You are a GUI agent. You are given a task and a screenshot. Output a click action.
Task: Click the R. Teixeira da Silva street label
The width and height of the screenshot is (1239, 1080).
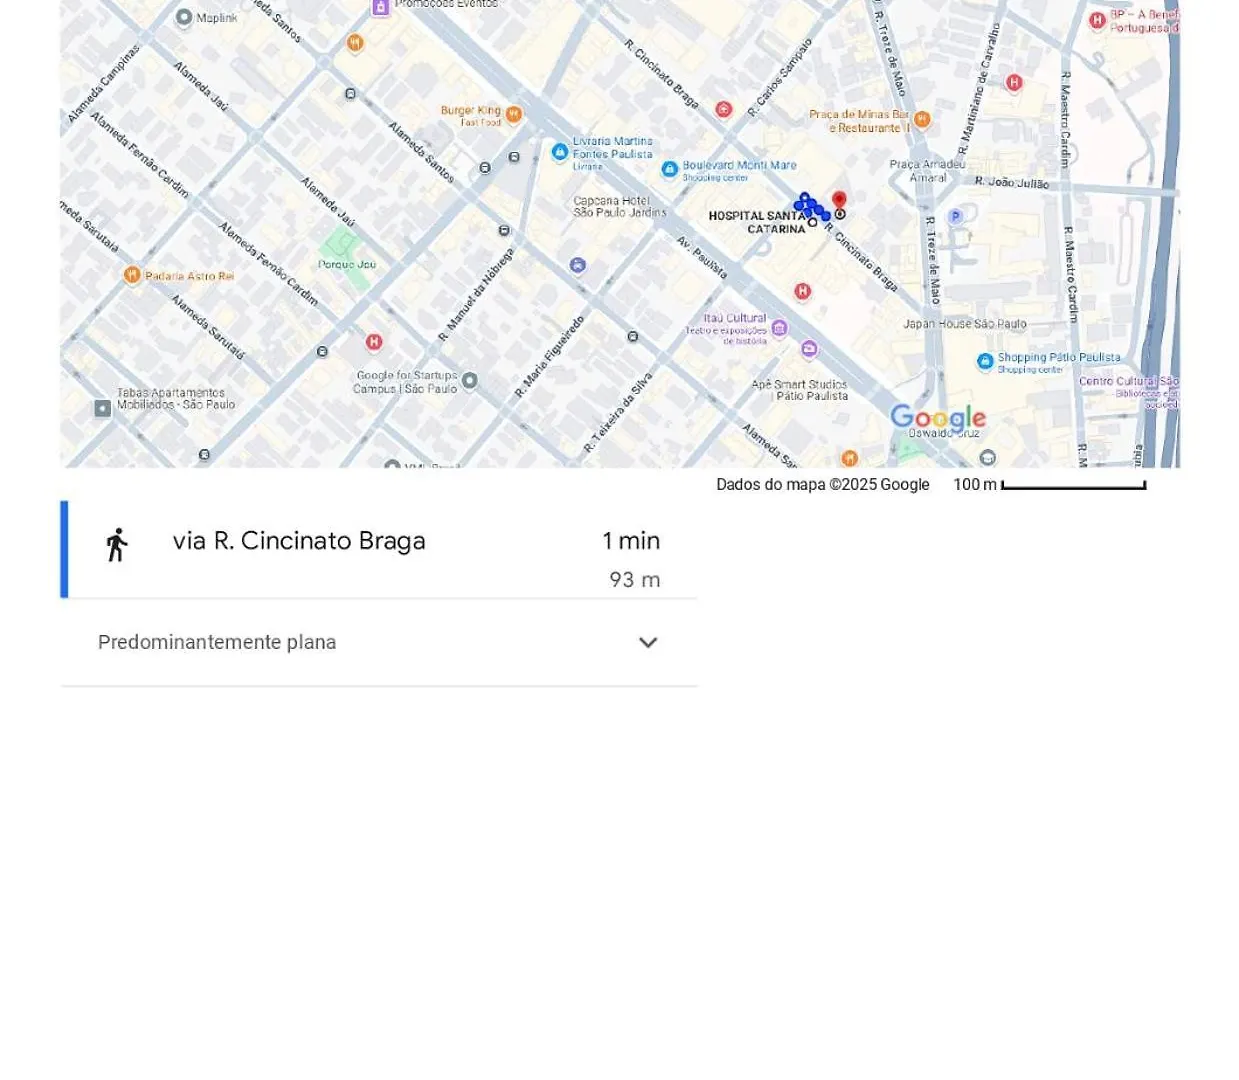tap(619, 412)
